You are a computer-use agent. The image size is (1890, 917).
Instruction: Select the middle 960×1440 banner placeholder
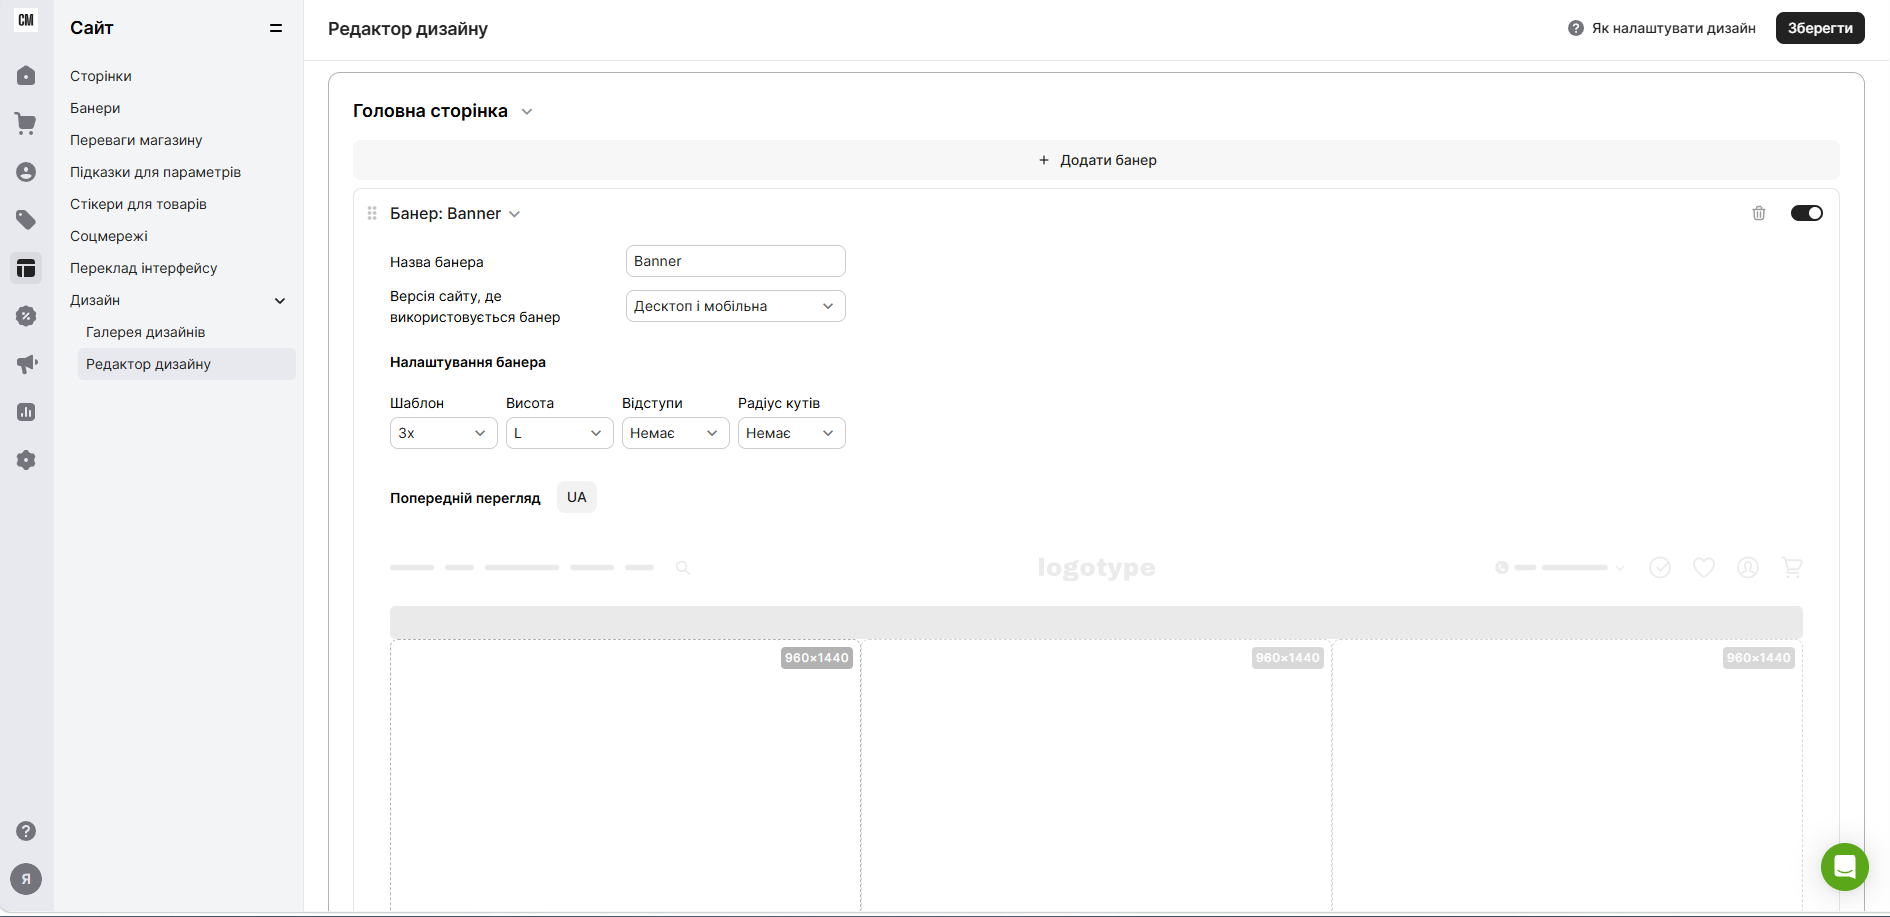(x=1096, y=775)
